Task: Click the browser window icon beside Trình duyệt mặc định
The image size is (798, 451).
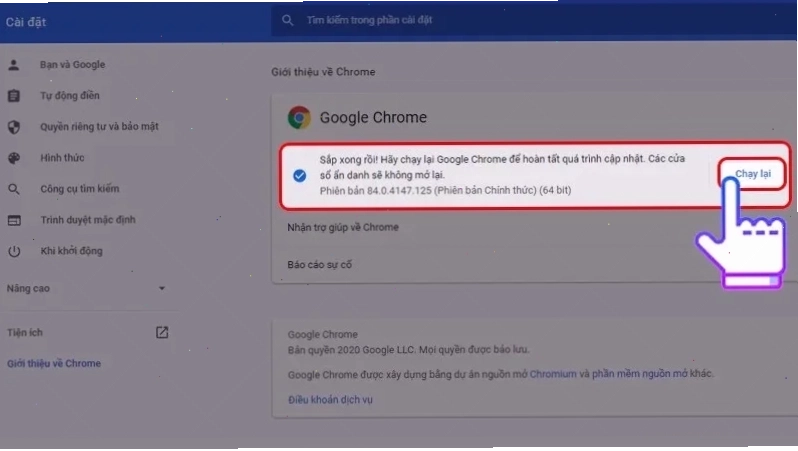Action: (14, 220)
